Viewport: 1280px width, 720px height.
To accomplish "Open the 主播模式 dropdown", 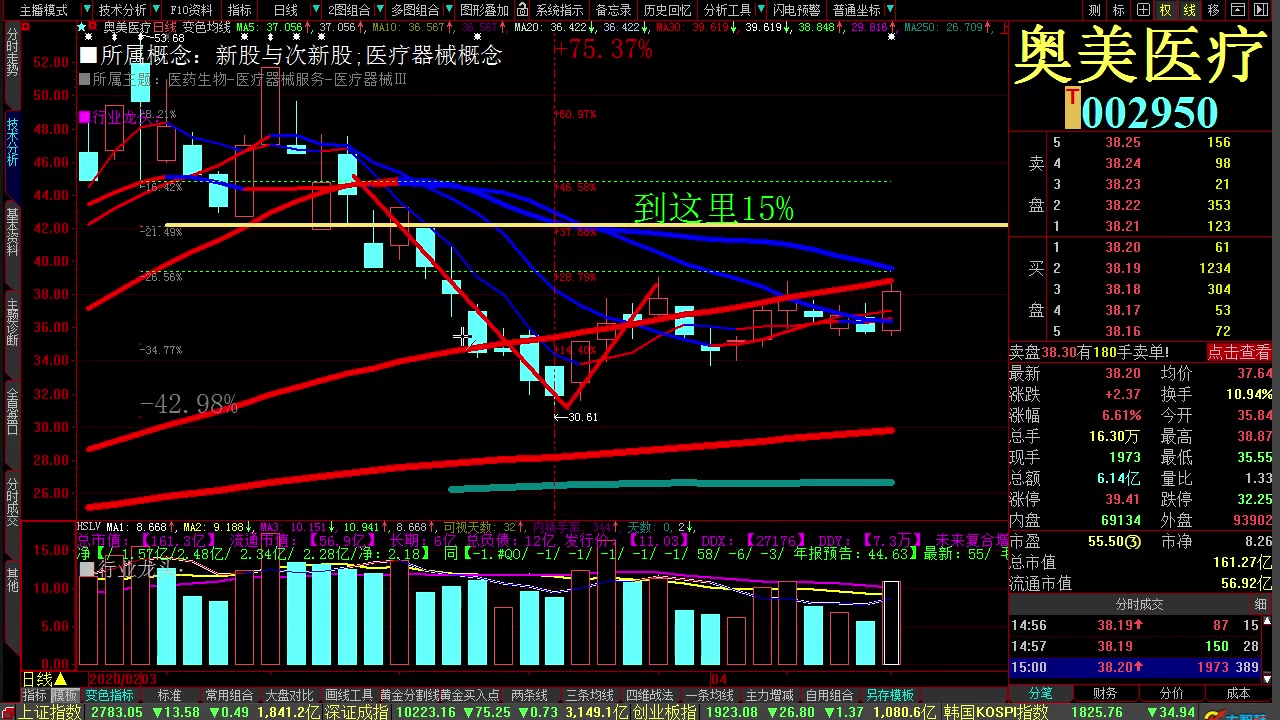I will point(49,10).
